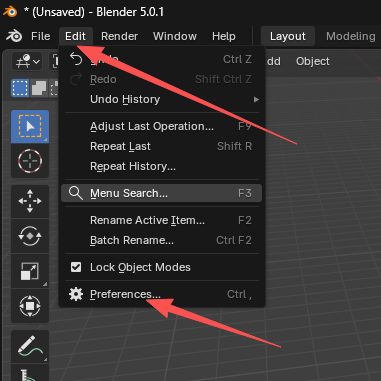Click the redo arrow icon beside Redo
The width and height of the screenshot is (381, 381).
[76, 79]
